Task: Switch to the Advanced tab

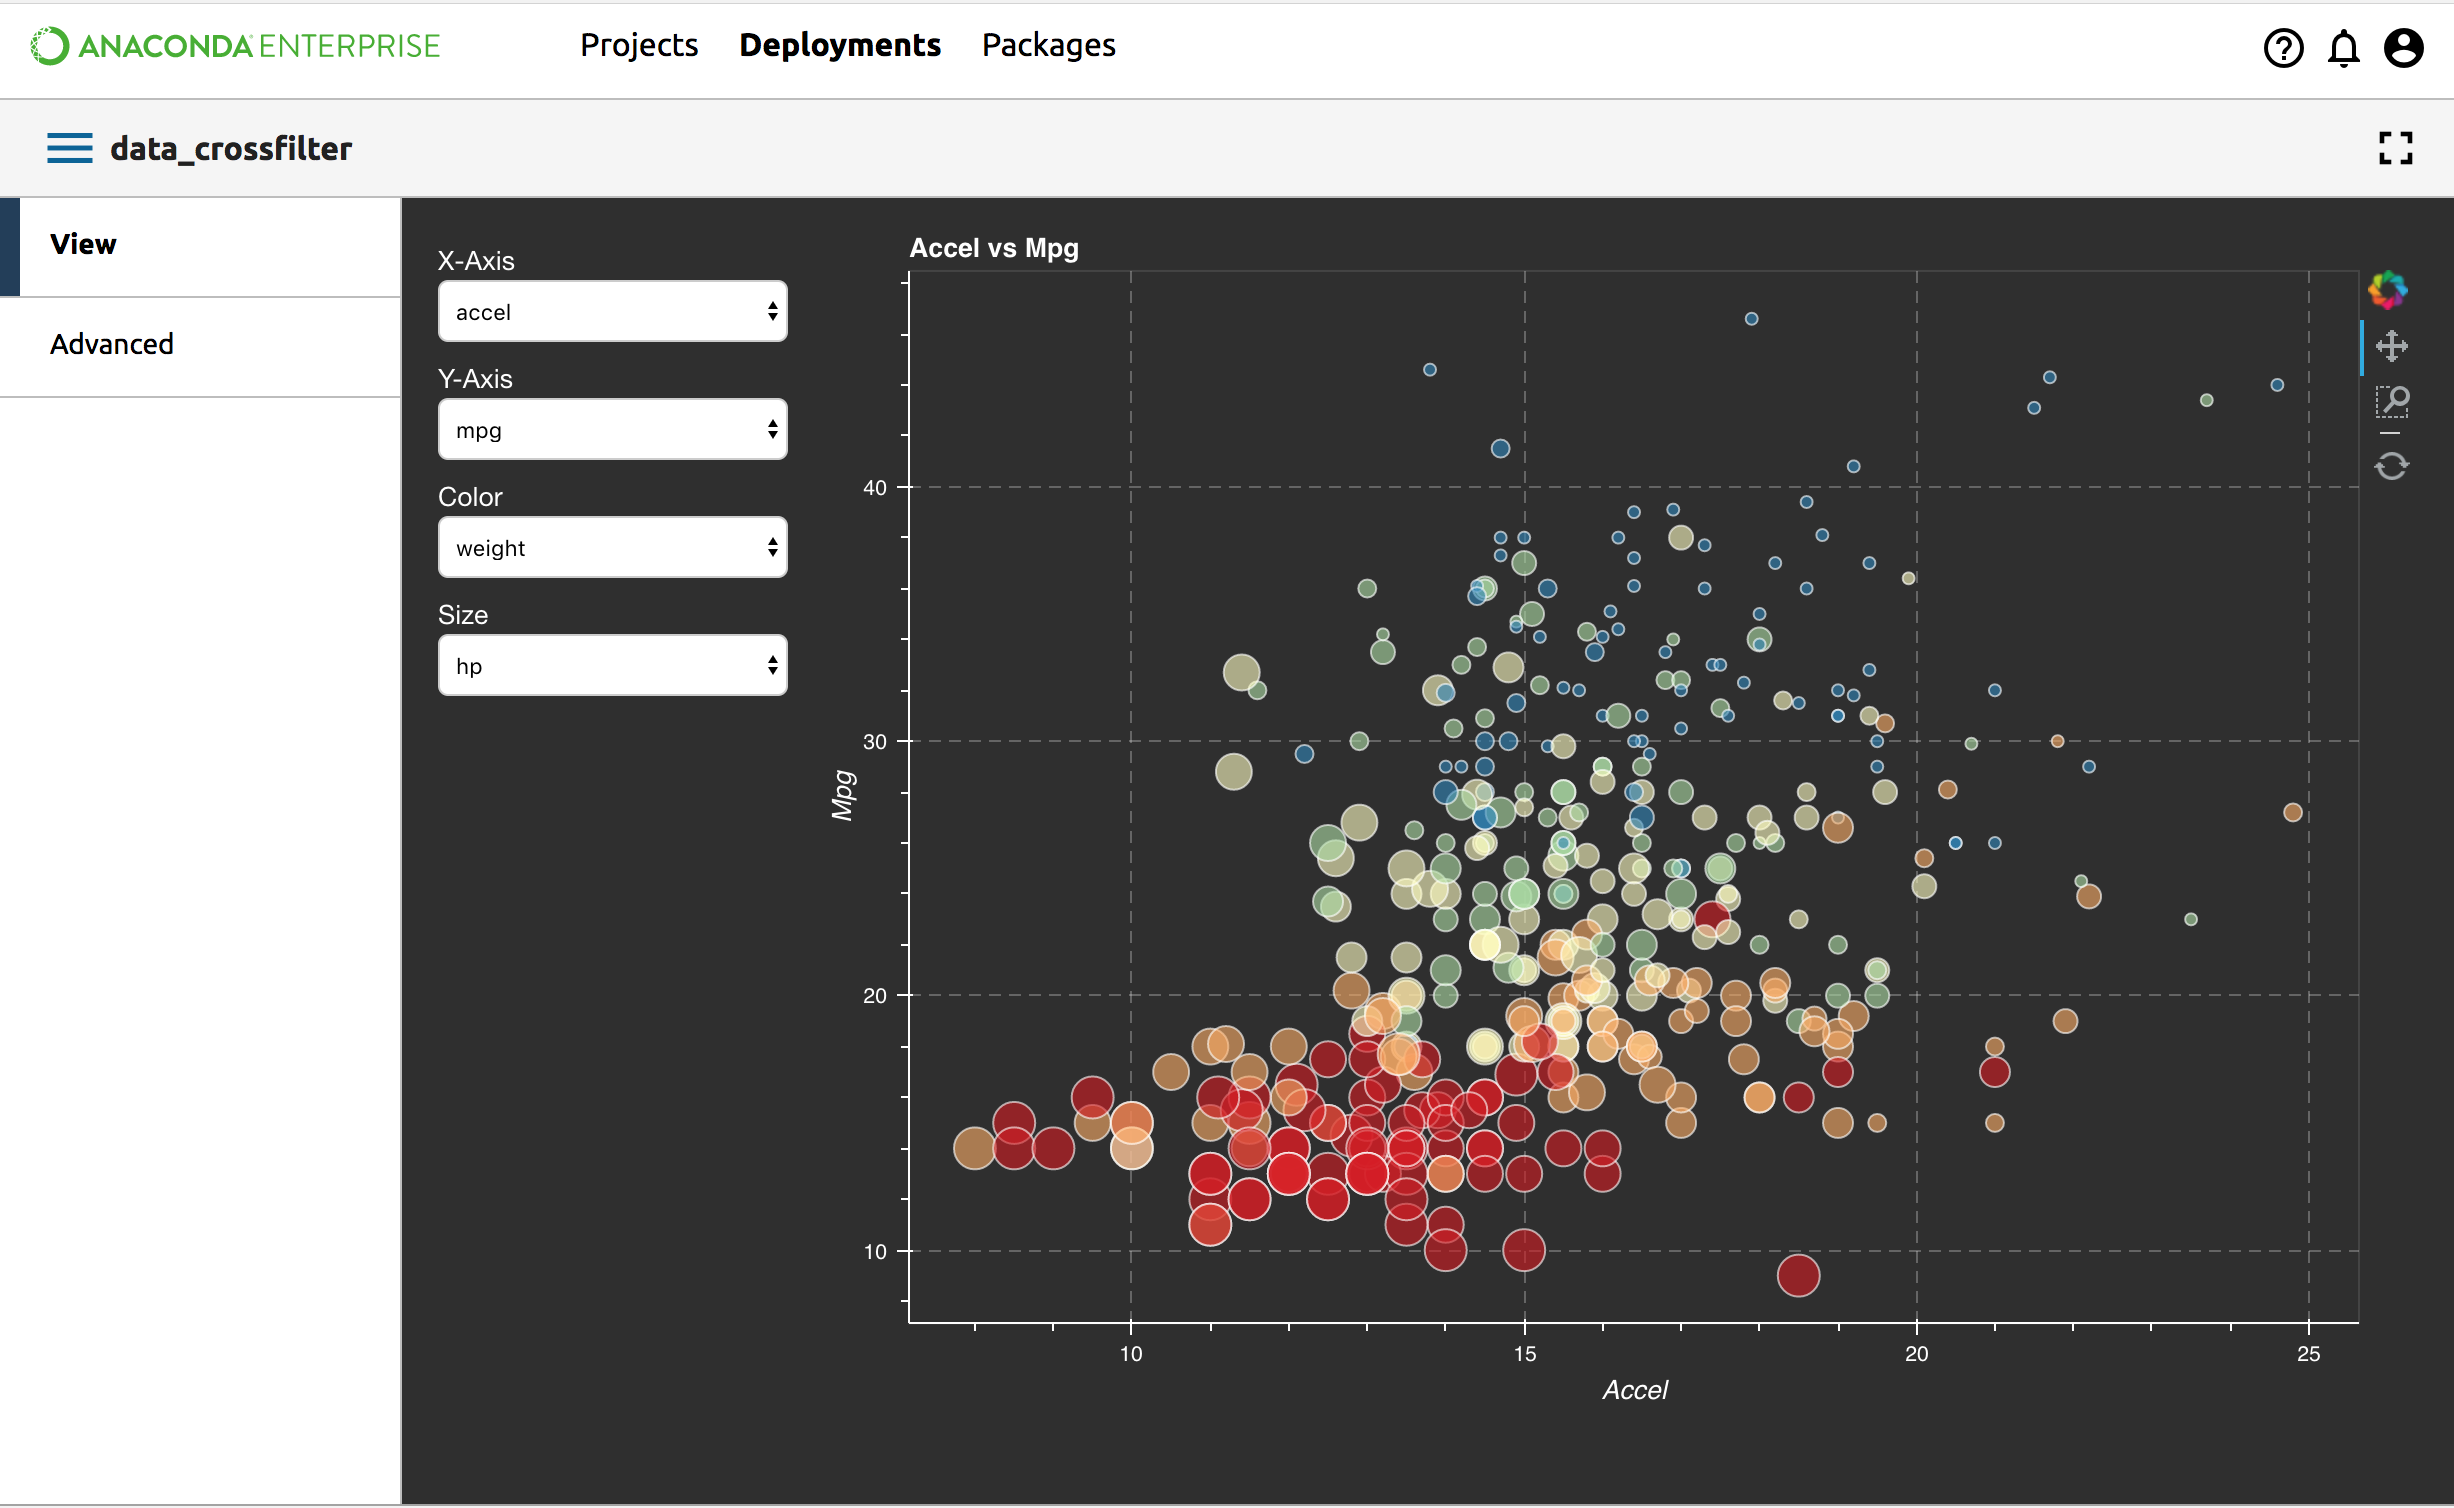Action: click(112, 344)
